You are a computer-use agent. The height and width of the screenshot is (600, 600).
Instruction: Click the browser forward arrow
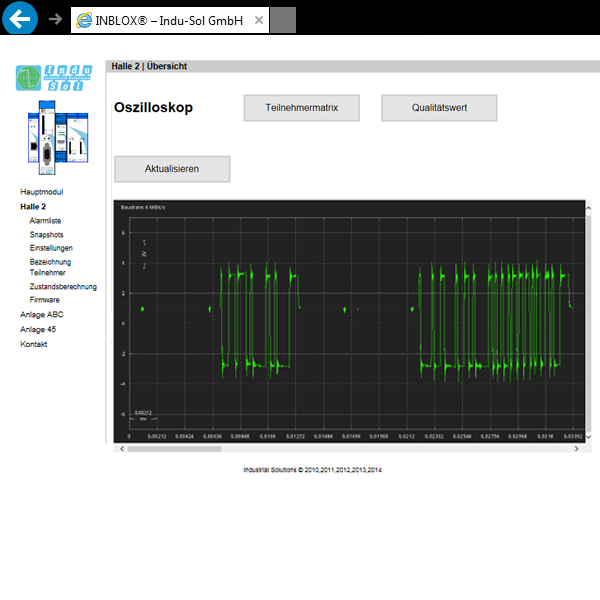point(55,19)
